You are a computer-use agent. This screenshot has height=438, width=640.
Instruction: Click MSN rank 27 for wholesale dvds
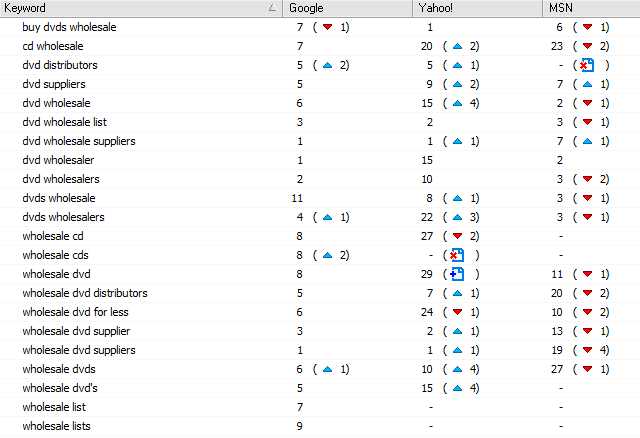tap(557, 369)
